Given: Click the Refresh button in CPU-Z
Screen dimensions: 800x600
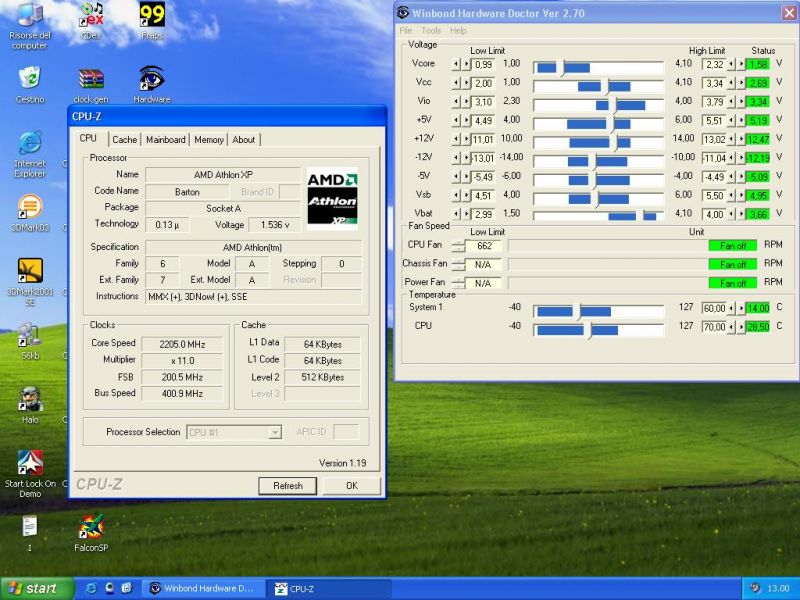Looking at the screenshot, I should coord(288,486).
